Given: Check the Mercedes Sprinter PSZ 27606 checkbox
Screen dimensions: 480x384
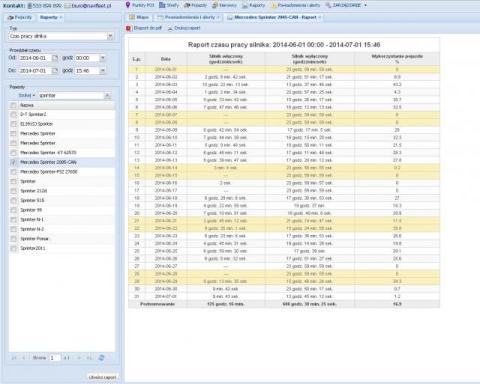Looking at the screenshot, I should tap(13, 172).
